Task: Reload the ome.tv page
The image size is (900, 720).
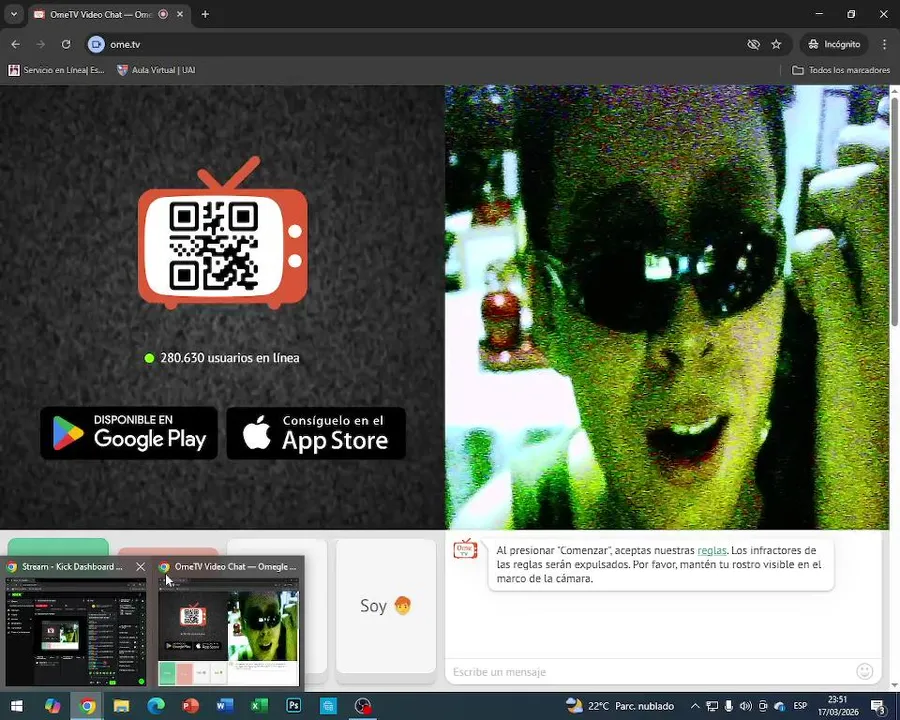Action: pos(66,44)
